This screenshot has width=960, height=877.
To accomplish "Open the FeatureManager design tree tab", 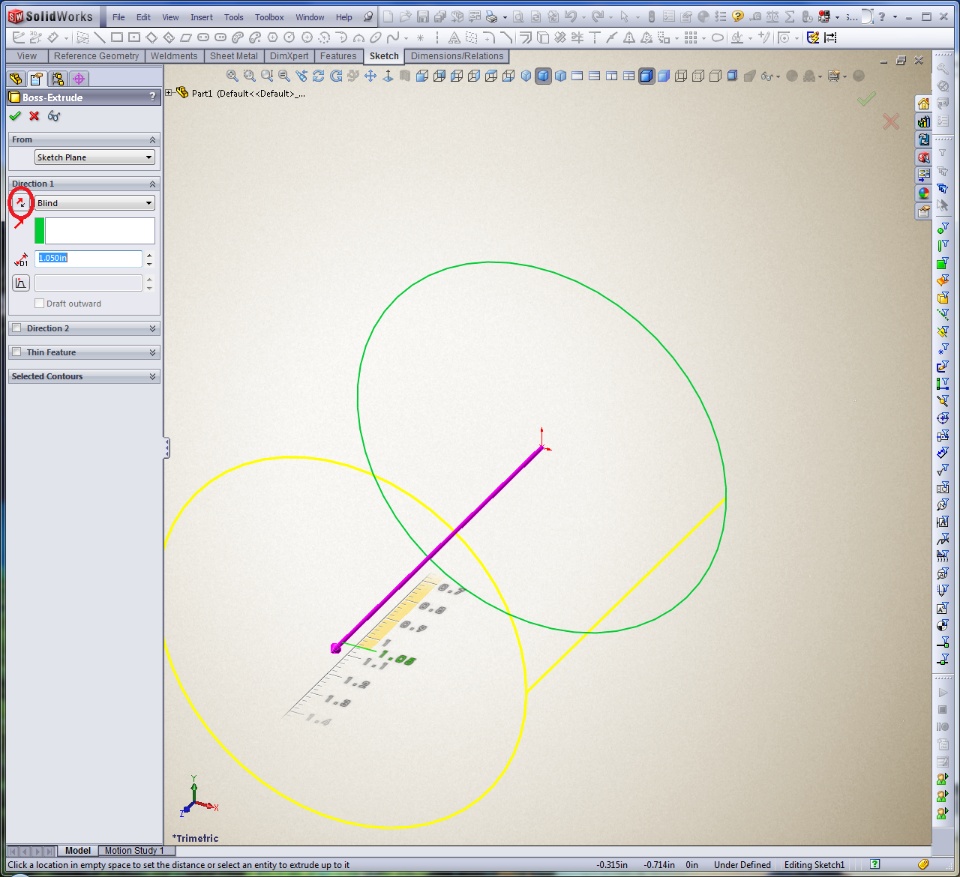I will click(16, 79).
